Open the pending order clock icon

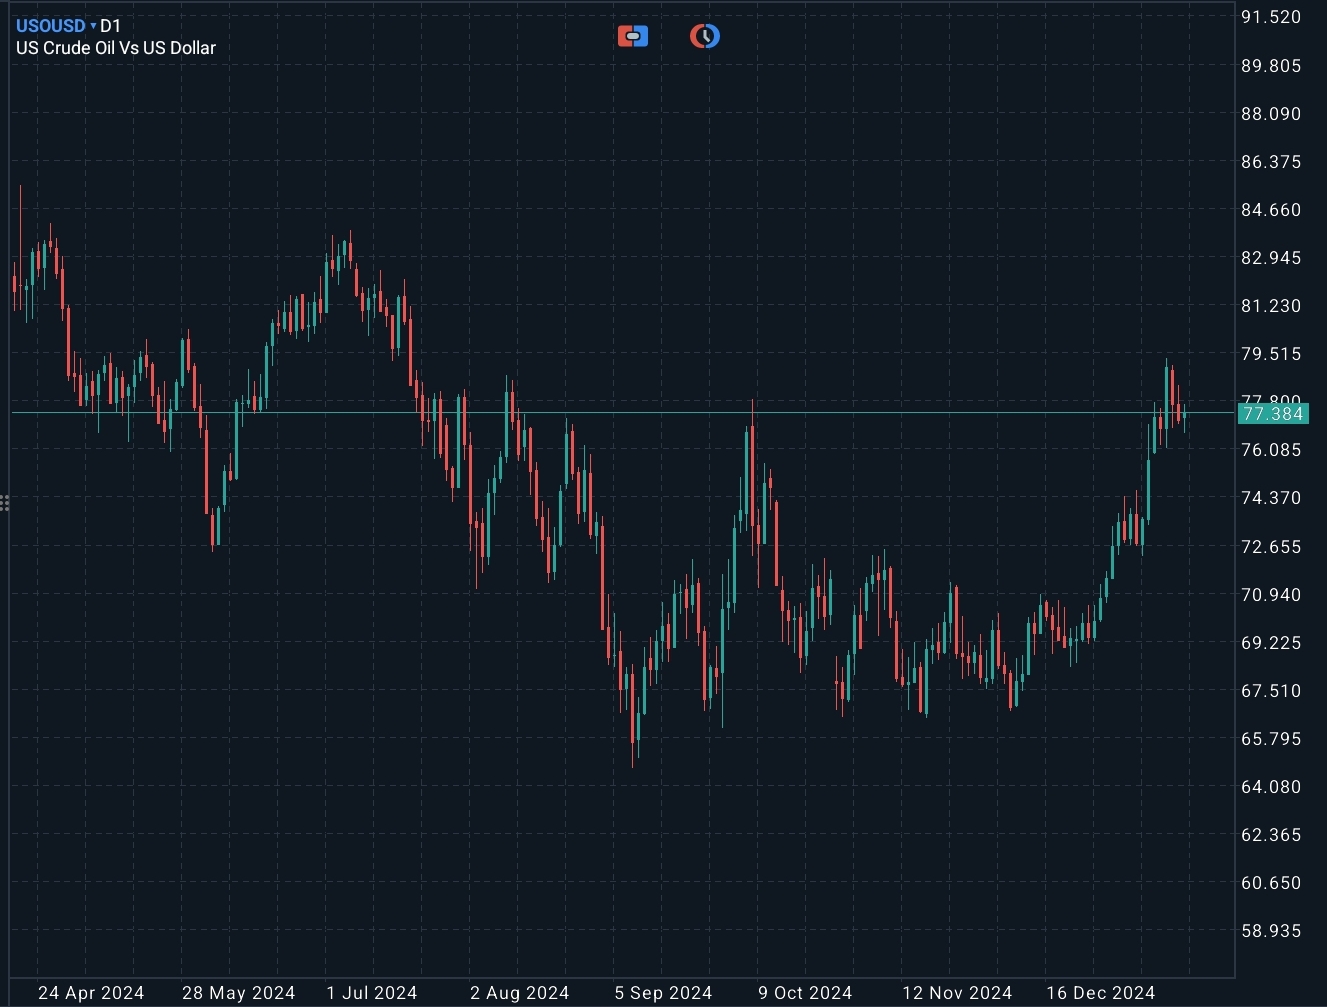(705, 37)
